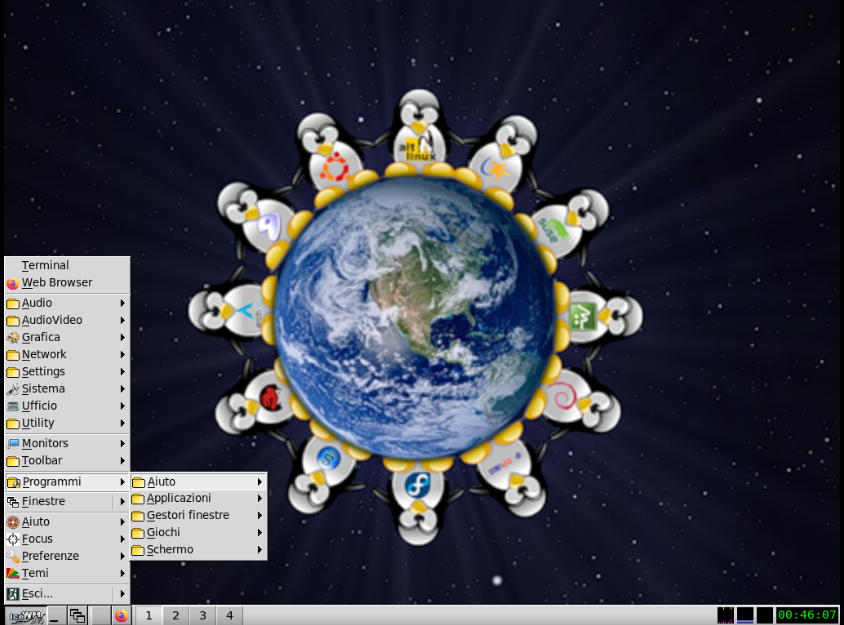The width and height of the screenshot is (844, 625).
Task: Open the Grafica palette icon entry
Action: [x=40, y=338]
